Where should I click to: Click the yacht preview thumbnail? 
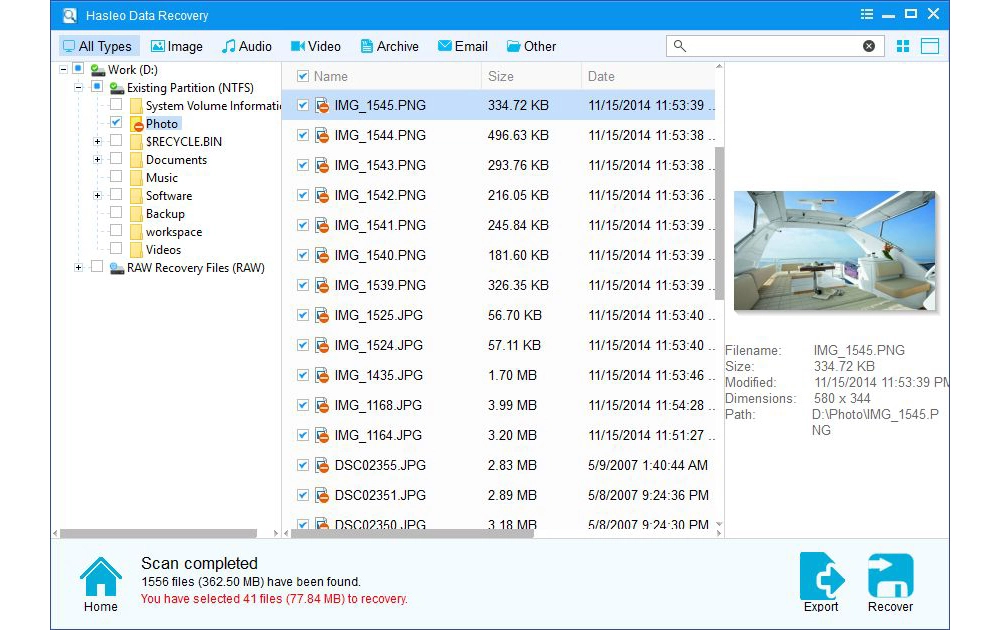[834, 251]
